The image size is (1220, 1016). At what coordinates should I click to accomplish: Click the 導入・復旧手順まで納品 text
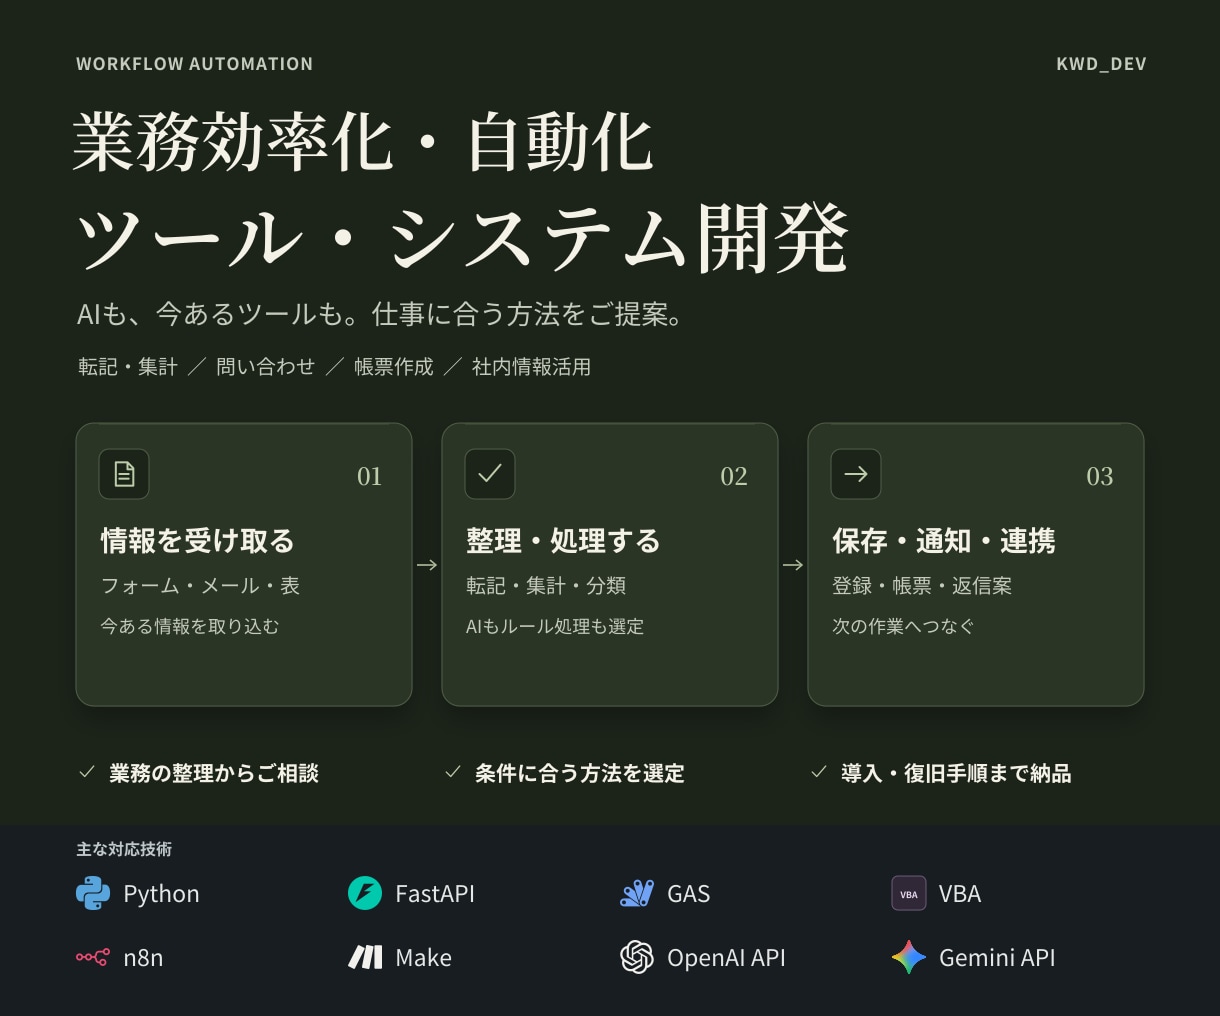[x=956, y=773]
